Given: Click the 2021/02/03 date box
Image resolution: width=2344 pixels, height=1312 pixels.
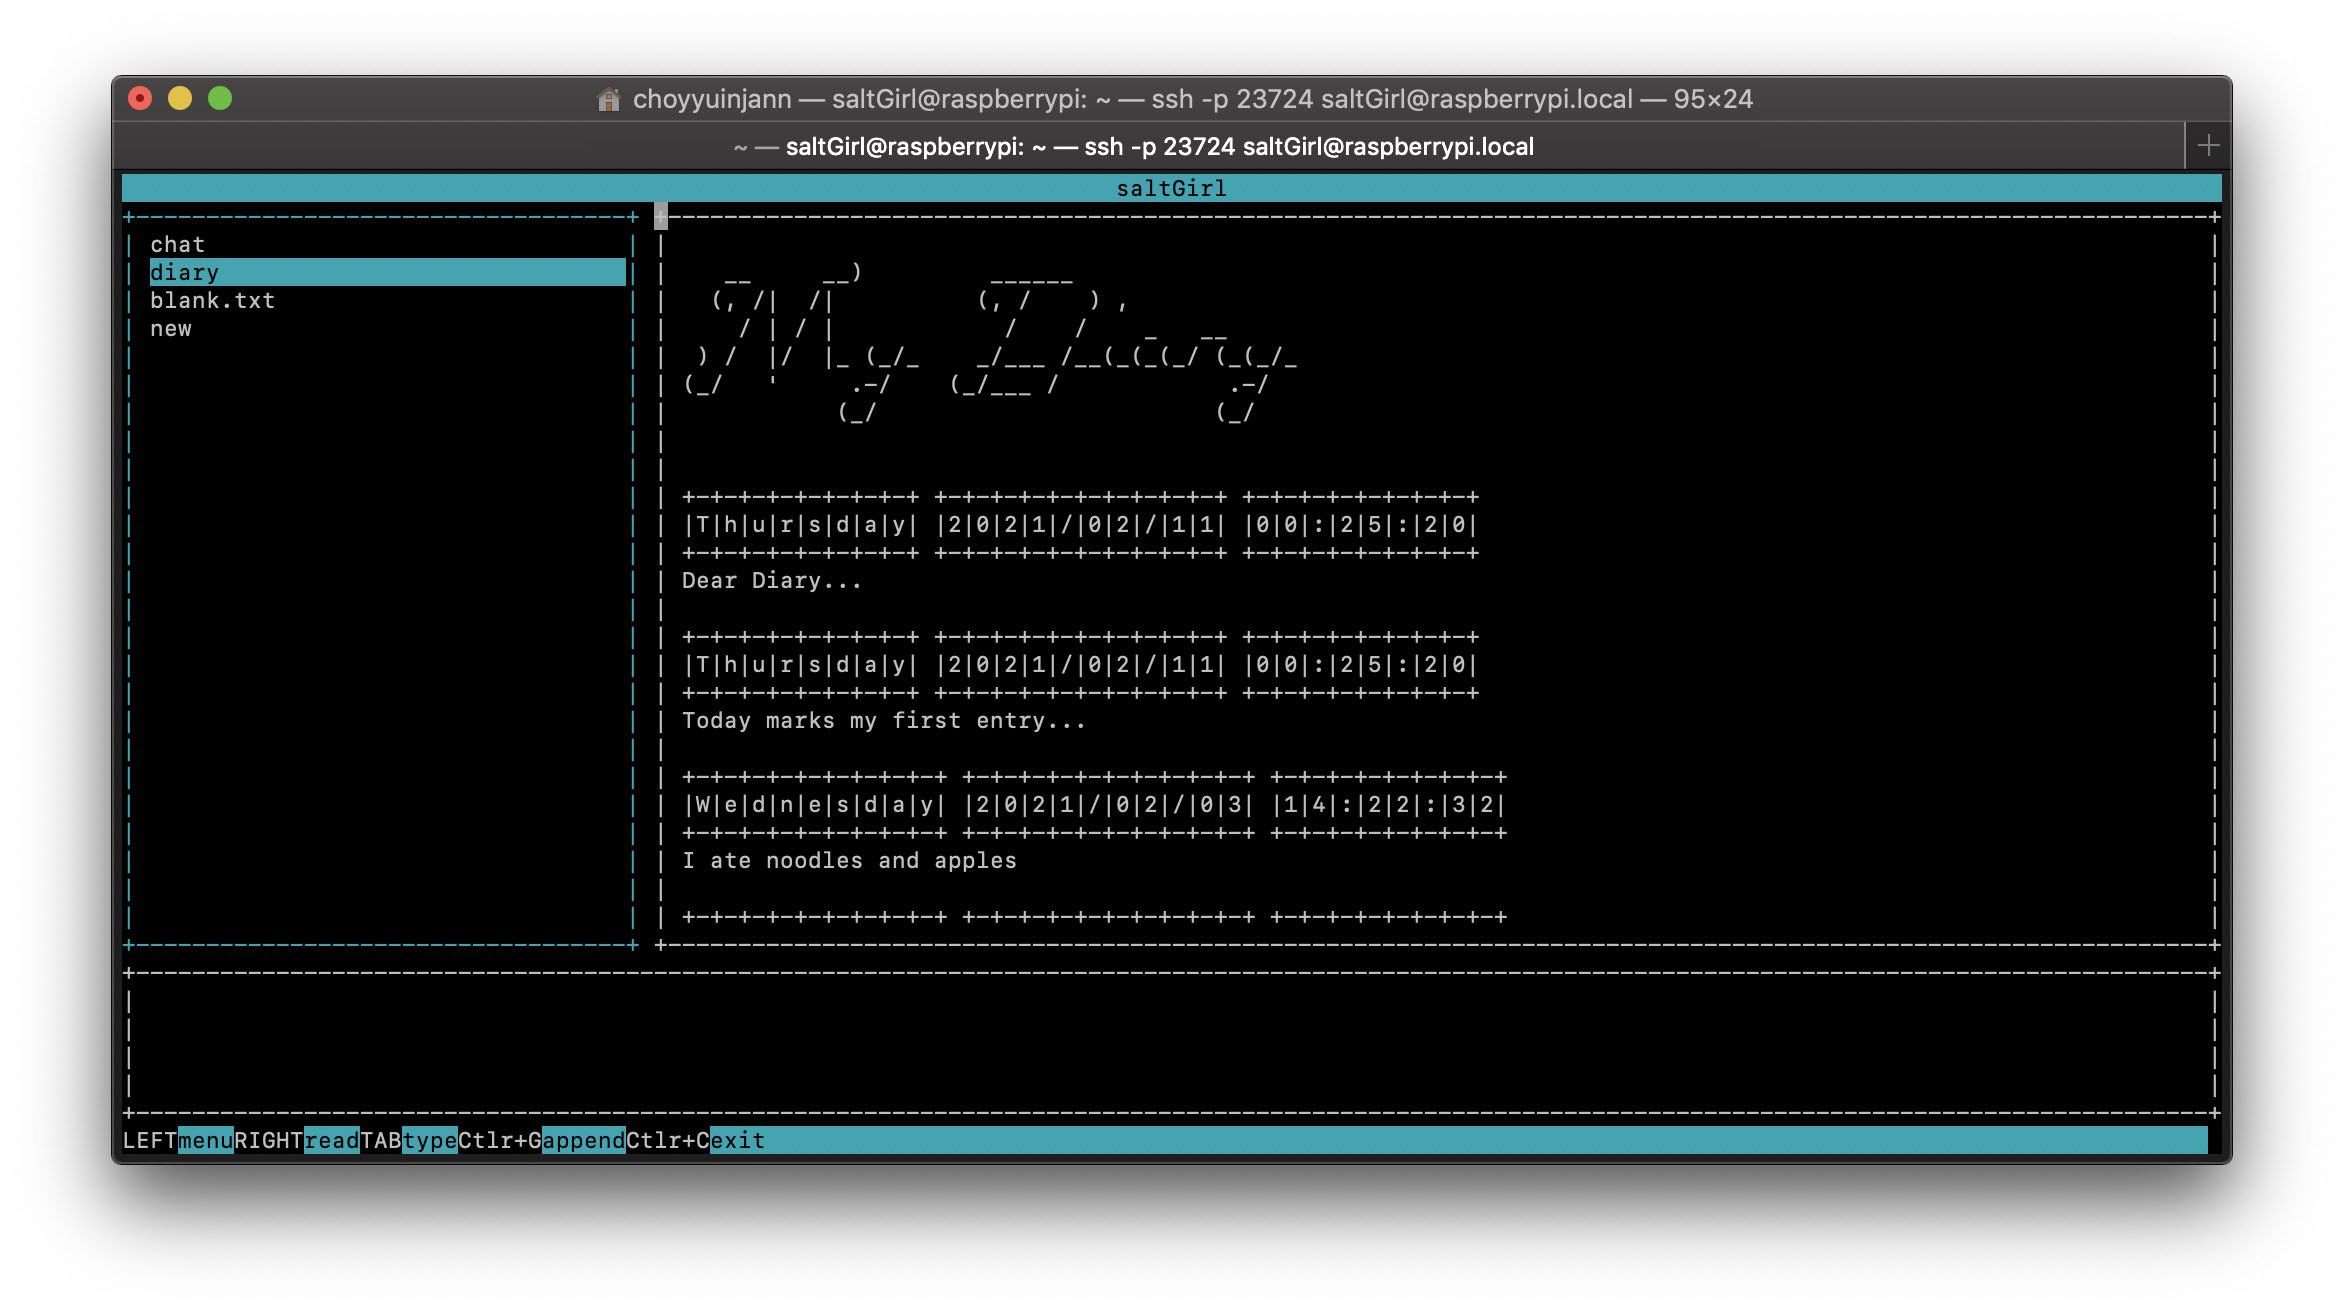Looking at the screenshot, I should [1108, 805].
